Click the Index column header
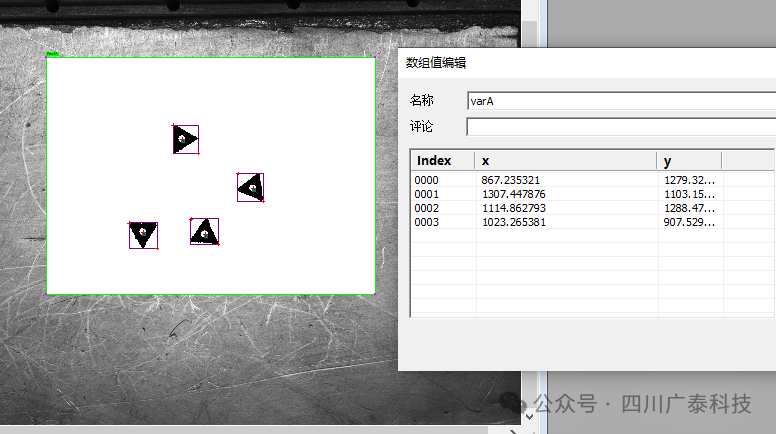The height and width of the screenshot is (434, 776). 442,161
